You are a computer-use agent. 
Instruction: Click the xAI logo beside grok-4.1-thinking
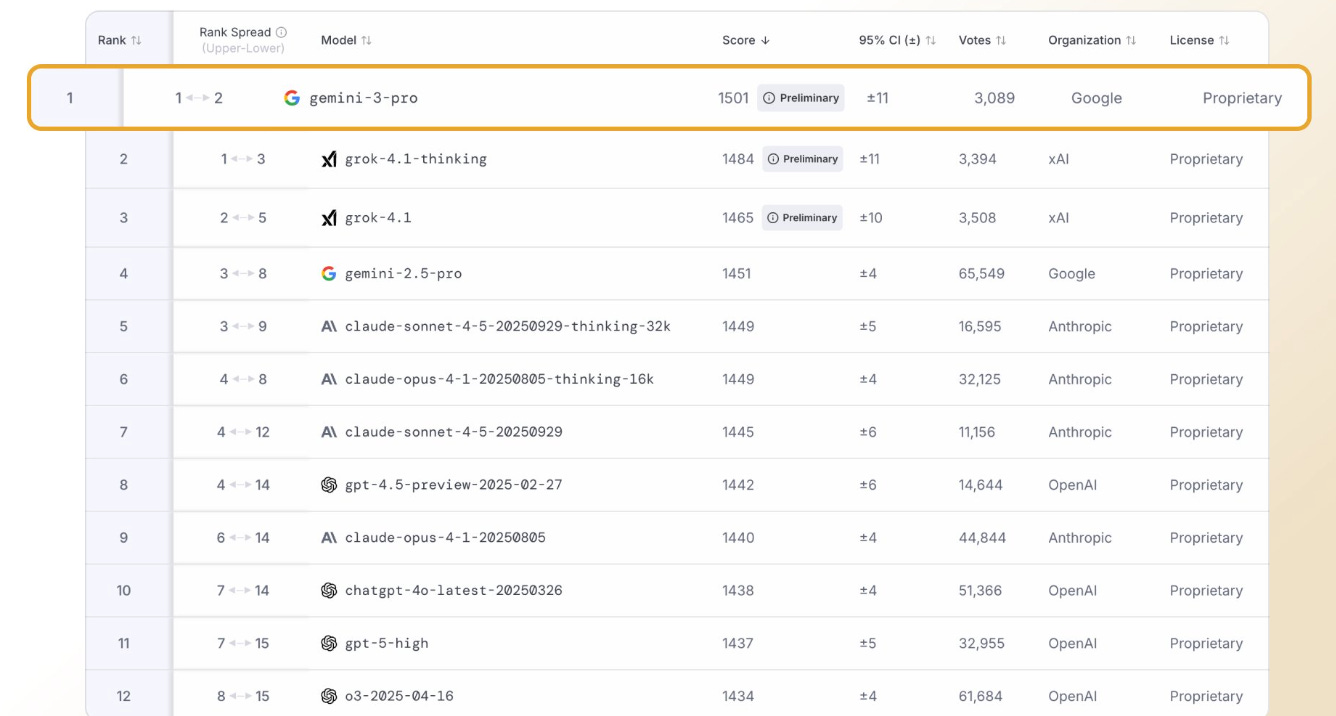click(x=329, y=159)
